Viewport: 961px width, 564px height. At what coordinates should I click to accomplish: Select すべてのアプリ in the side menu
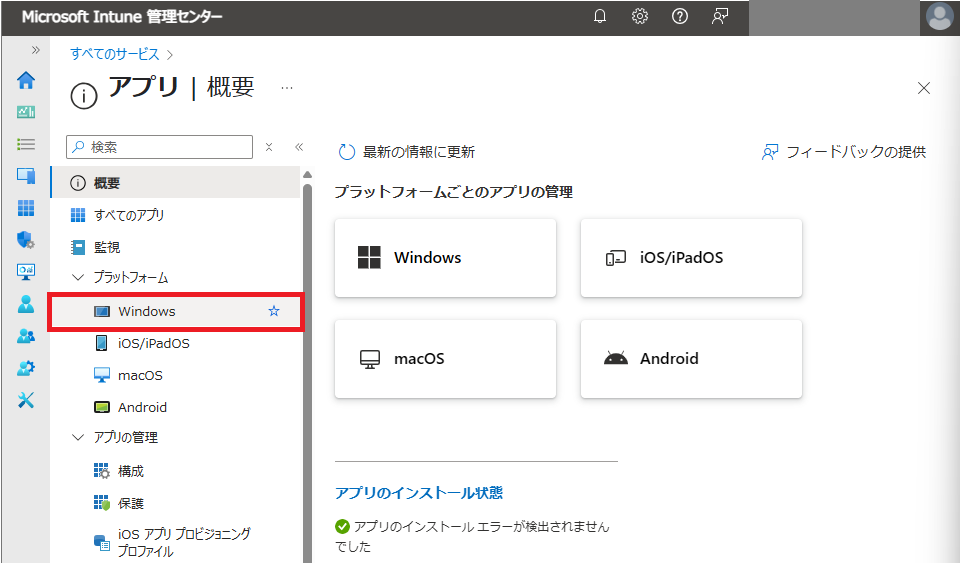(175, 215)
